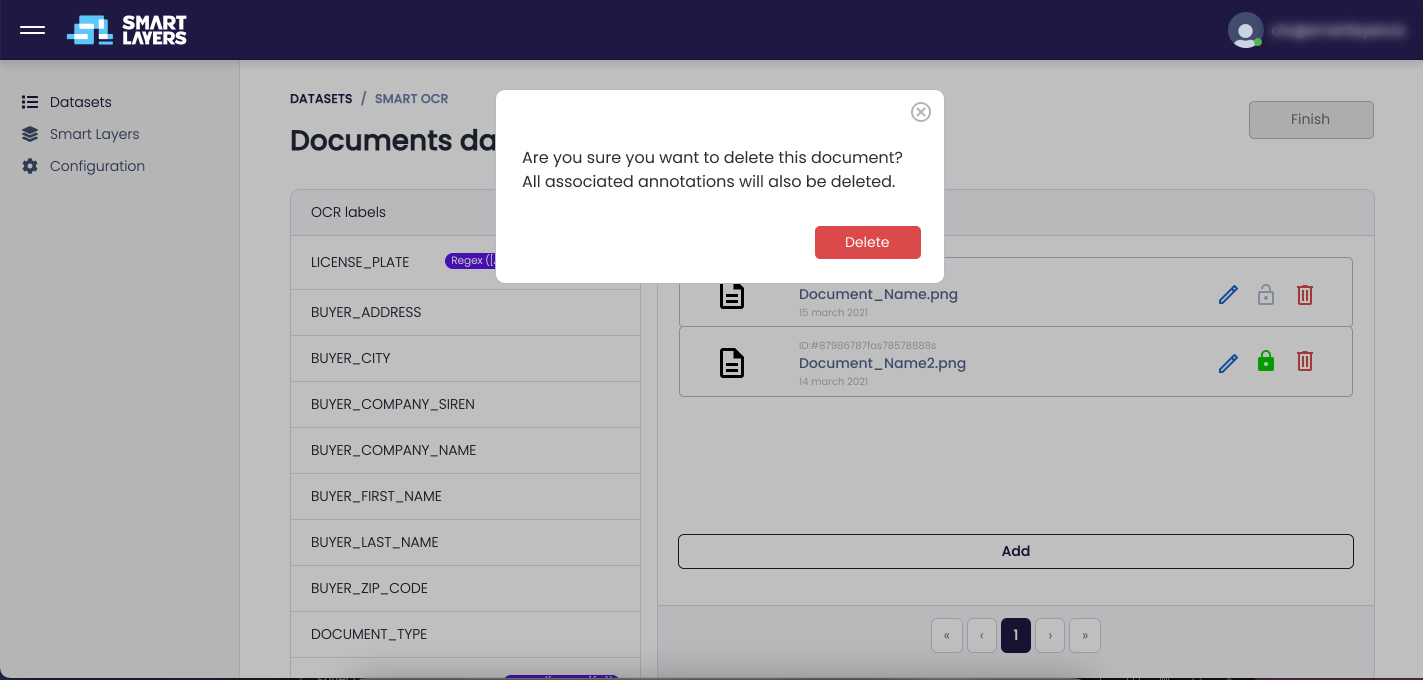Toggle the green lock on Document_Name2.png

pyautogui.click(x=1266, y=362)
